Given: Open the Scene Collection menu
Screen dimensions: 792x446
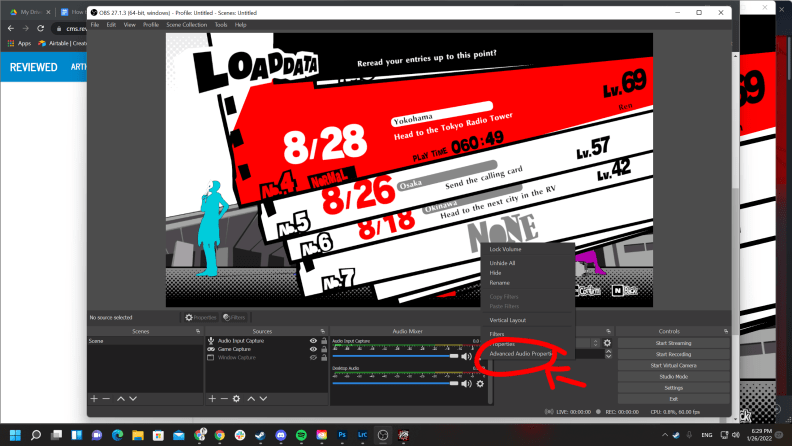Looking at the screenshot, I should [x=187, y=25].
